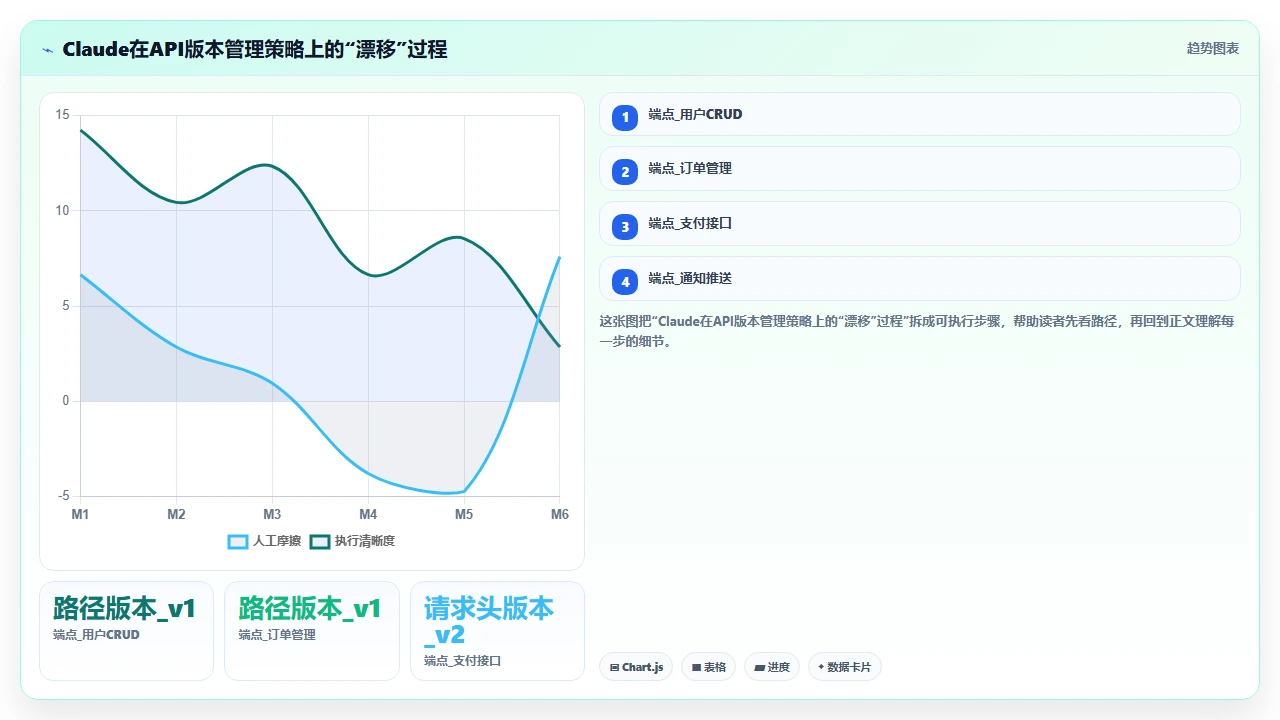The height and width of the screenshot is (720, 1280).
Task: Click the M5 x-axis label
Action: click(x=464, y=514)
